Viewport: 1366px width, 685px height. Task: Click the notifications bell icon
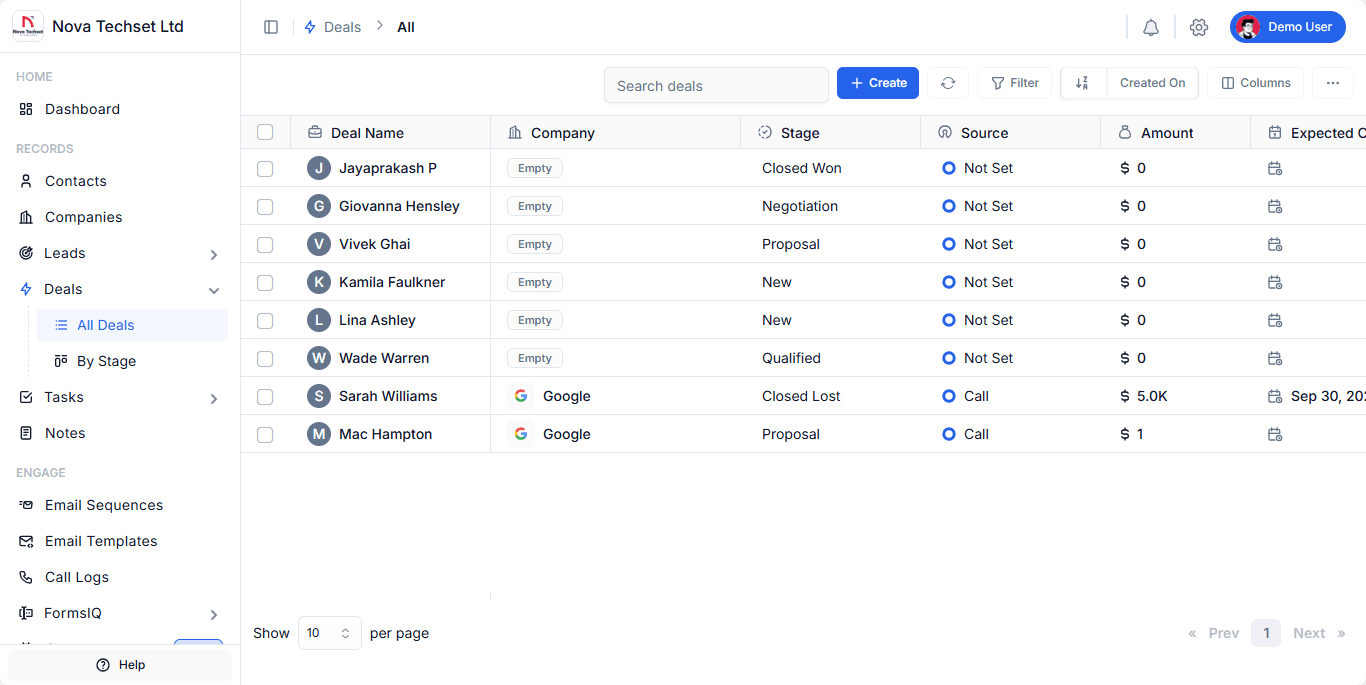click(x=1151, y=27)
